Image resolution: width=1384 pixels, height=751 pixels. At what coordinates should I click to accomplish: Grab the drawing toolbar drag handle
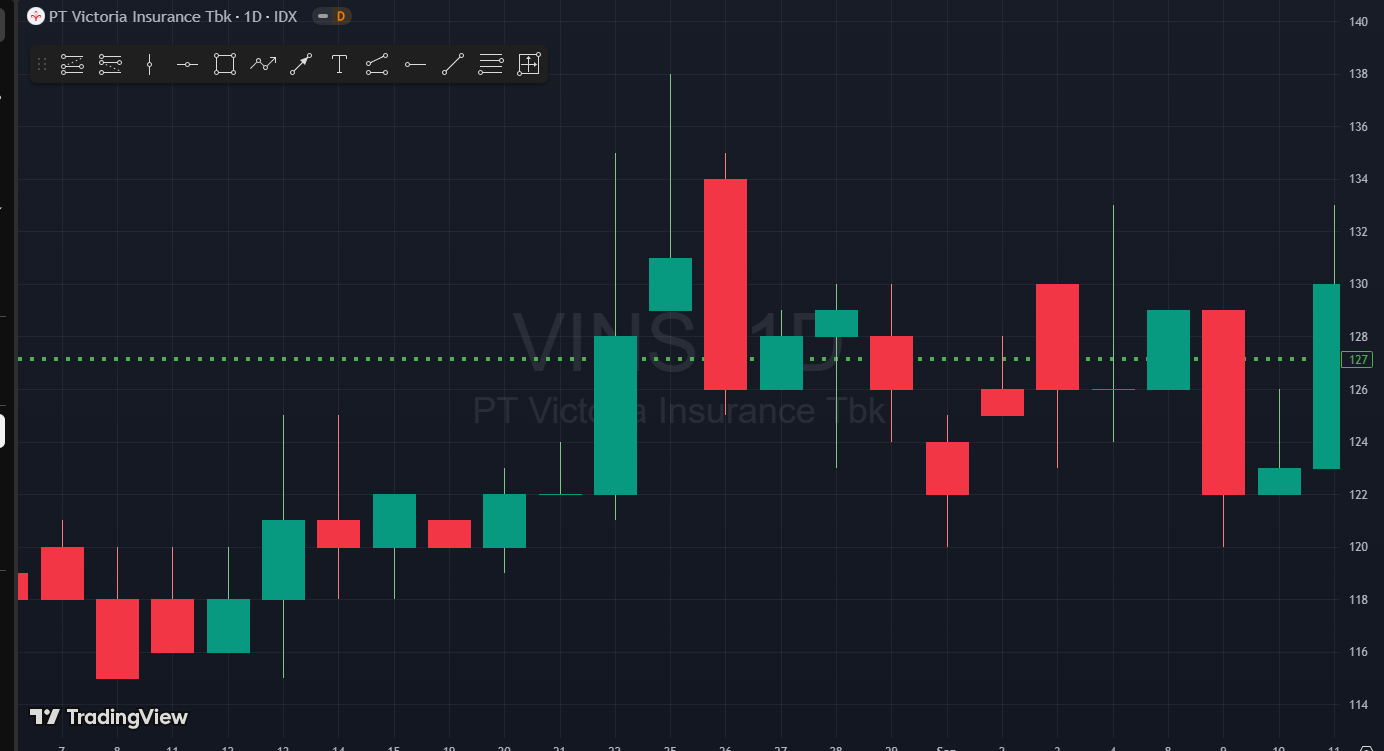[x=42, y=65]
